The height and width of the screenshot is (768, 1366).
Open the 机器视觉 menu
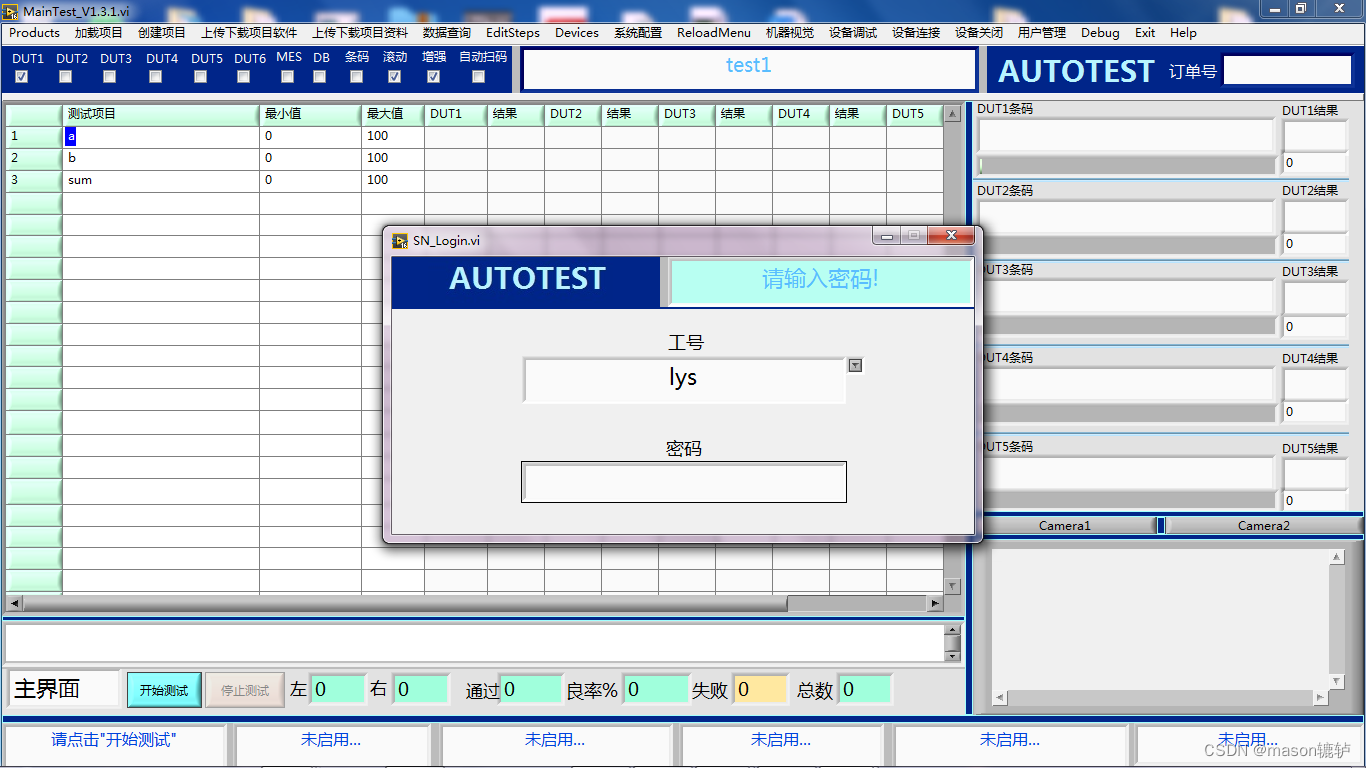(x=790, y=33)
